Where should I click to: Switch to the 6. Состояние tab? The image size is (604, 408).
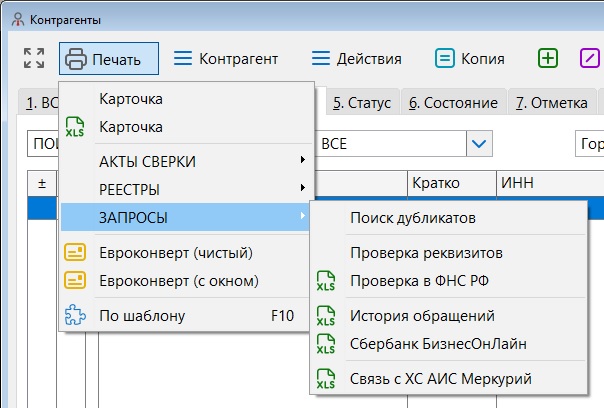(x=453, y=103)
